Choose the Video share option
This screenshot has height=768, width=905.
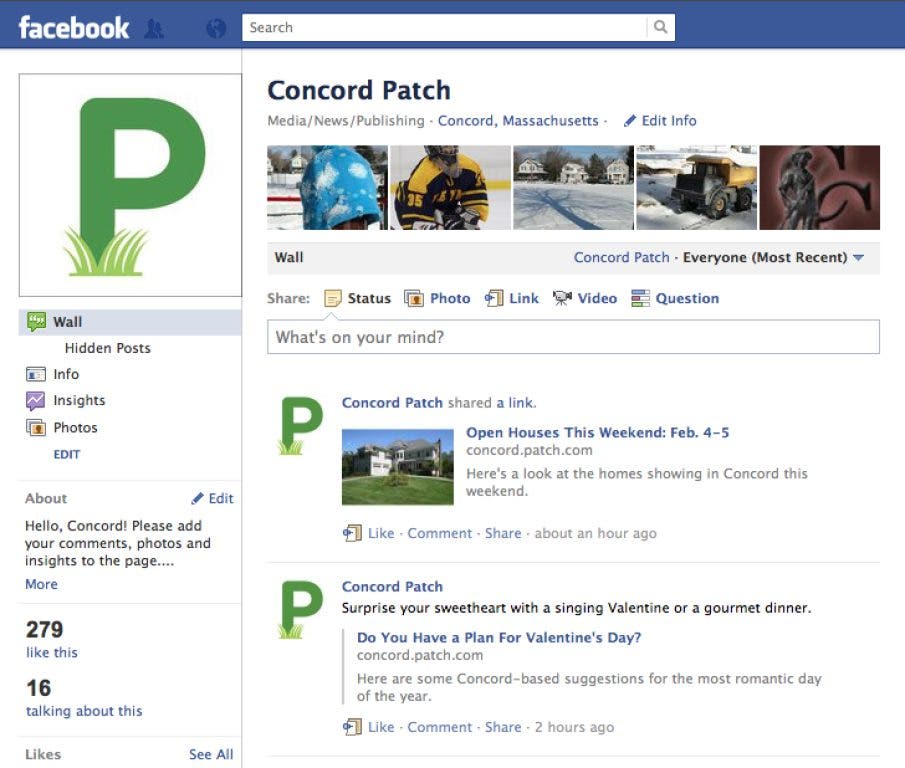[562, 298]
